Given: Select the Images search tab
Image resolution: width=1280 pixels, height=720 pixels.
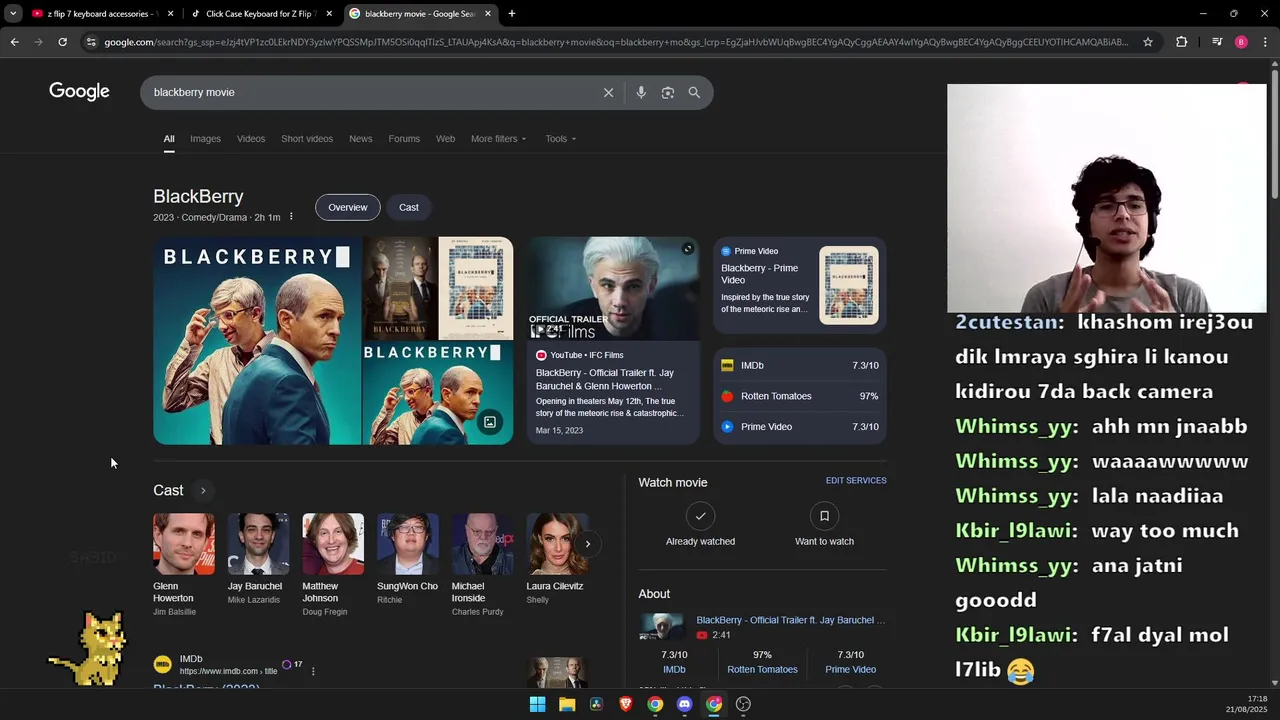Looking at the screenshot, I should (205, 139).
